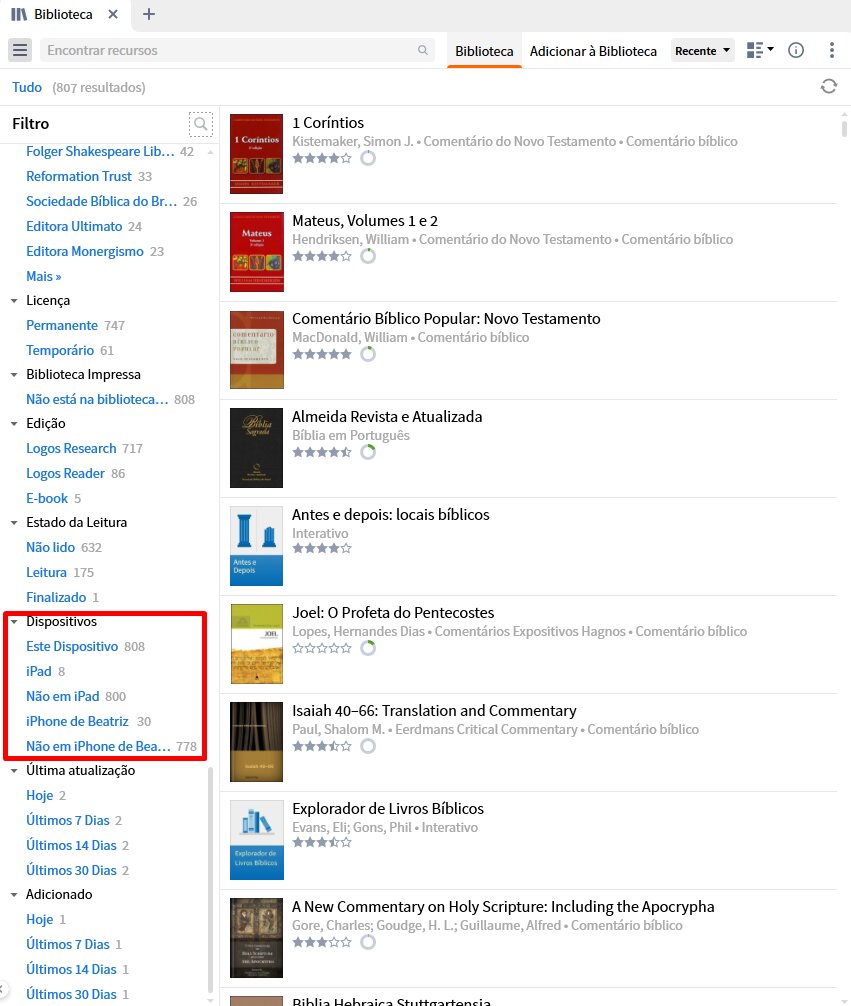The width and height of the screenshot is (851, 1006).
Task: Filter Adicionado by Últimos 30 Dias
Action: pos(71,994)
